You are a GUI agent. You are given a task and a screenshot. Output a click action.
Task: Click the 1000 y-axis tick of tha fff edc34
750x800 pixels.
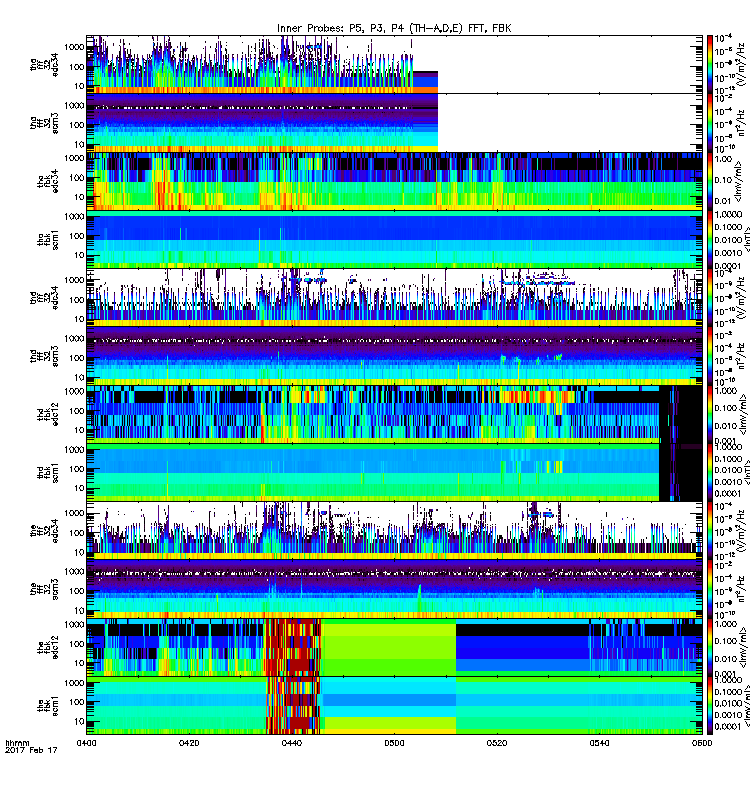pos(74,47)
